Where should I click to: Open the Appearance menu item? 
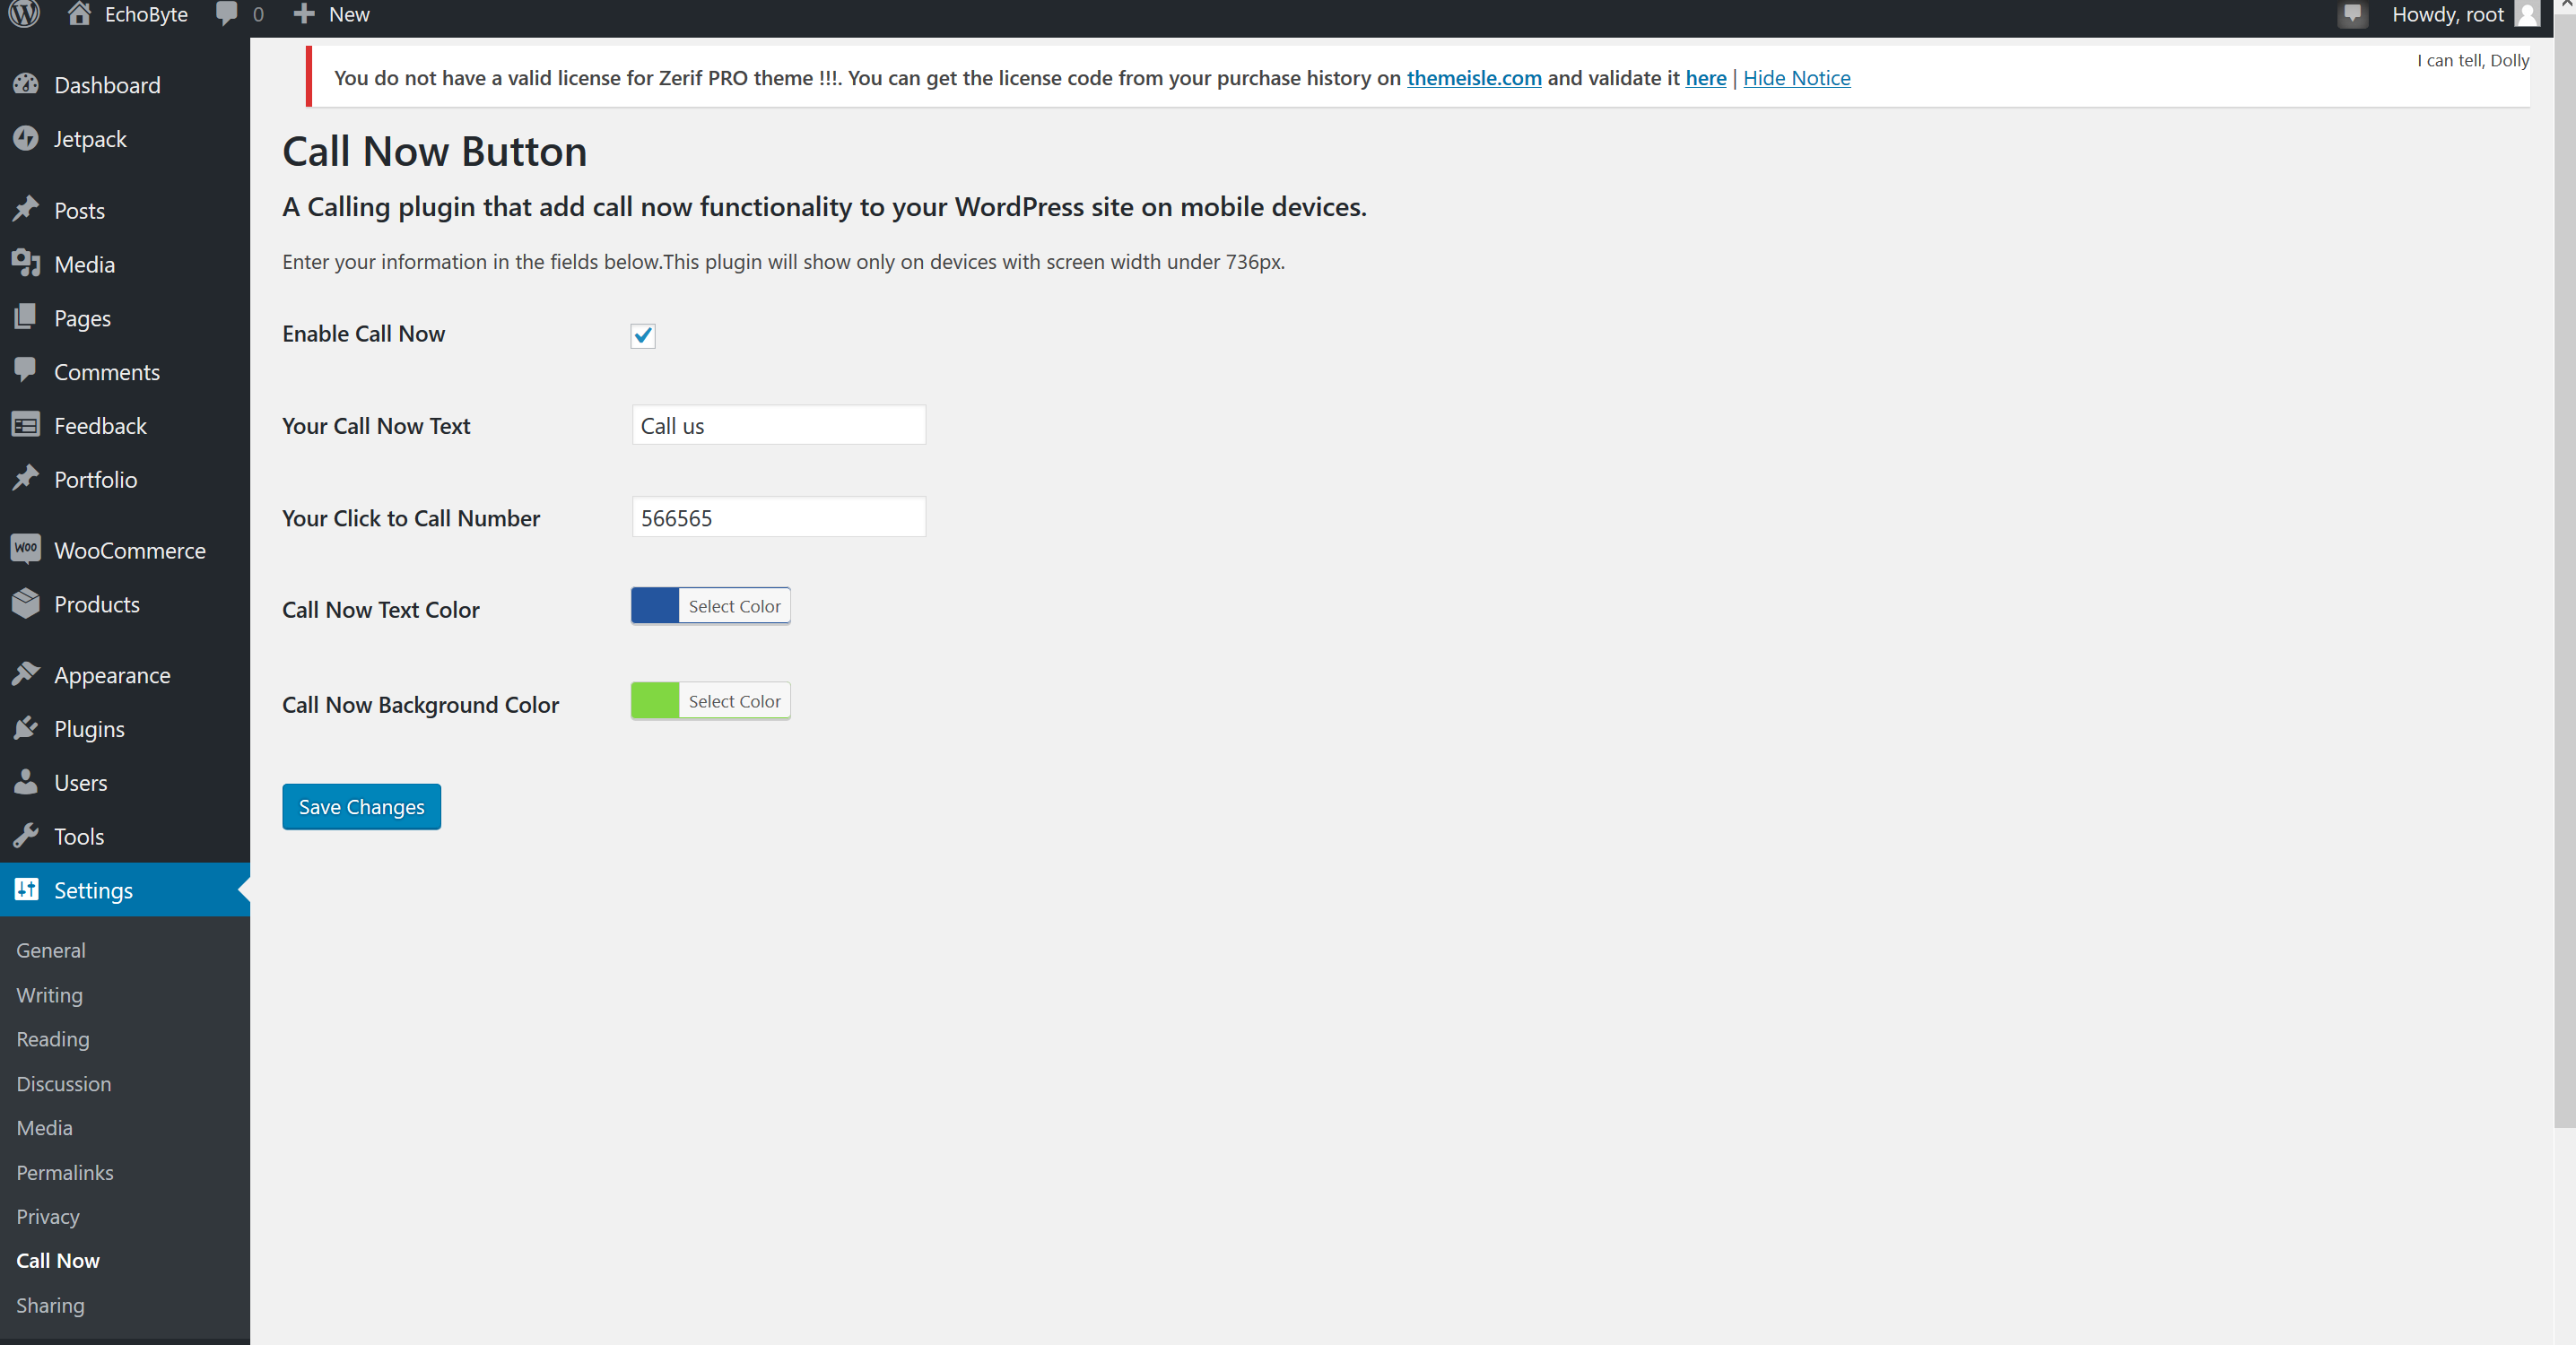(112, 675)
